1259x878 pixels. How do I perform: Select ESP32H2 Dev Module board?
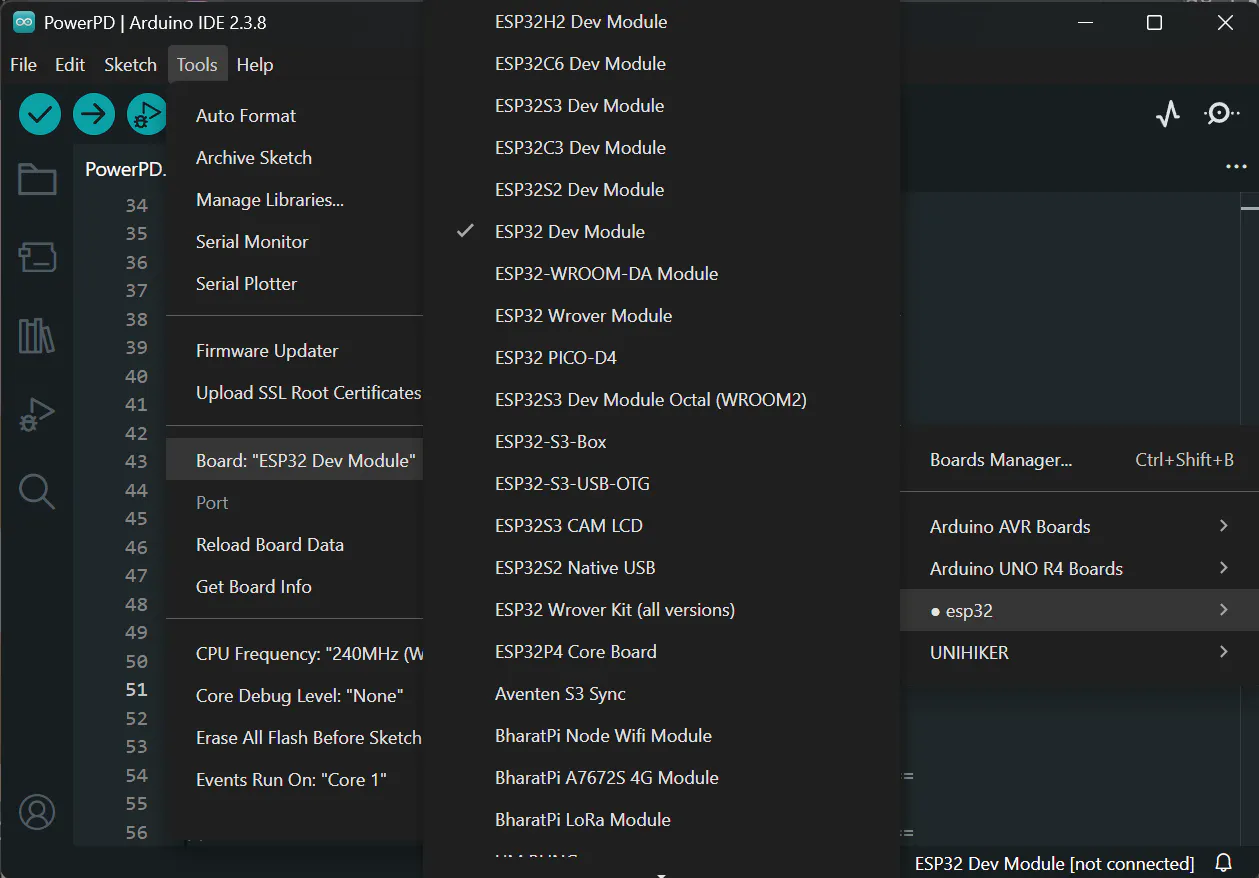[x=661, y=22]
